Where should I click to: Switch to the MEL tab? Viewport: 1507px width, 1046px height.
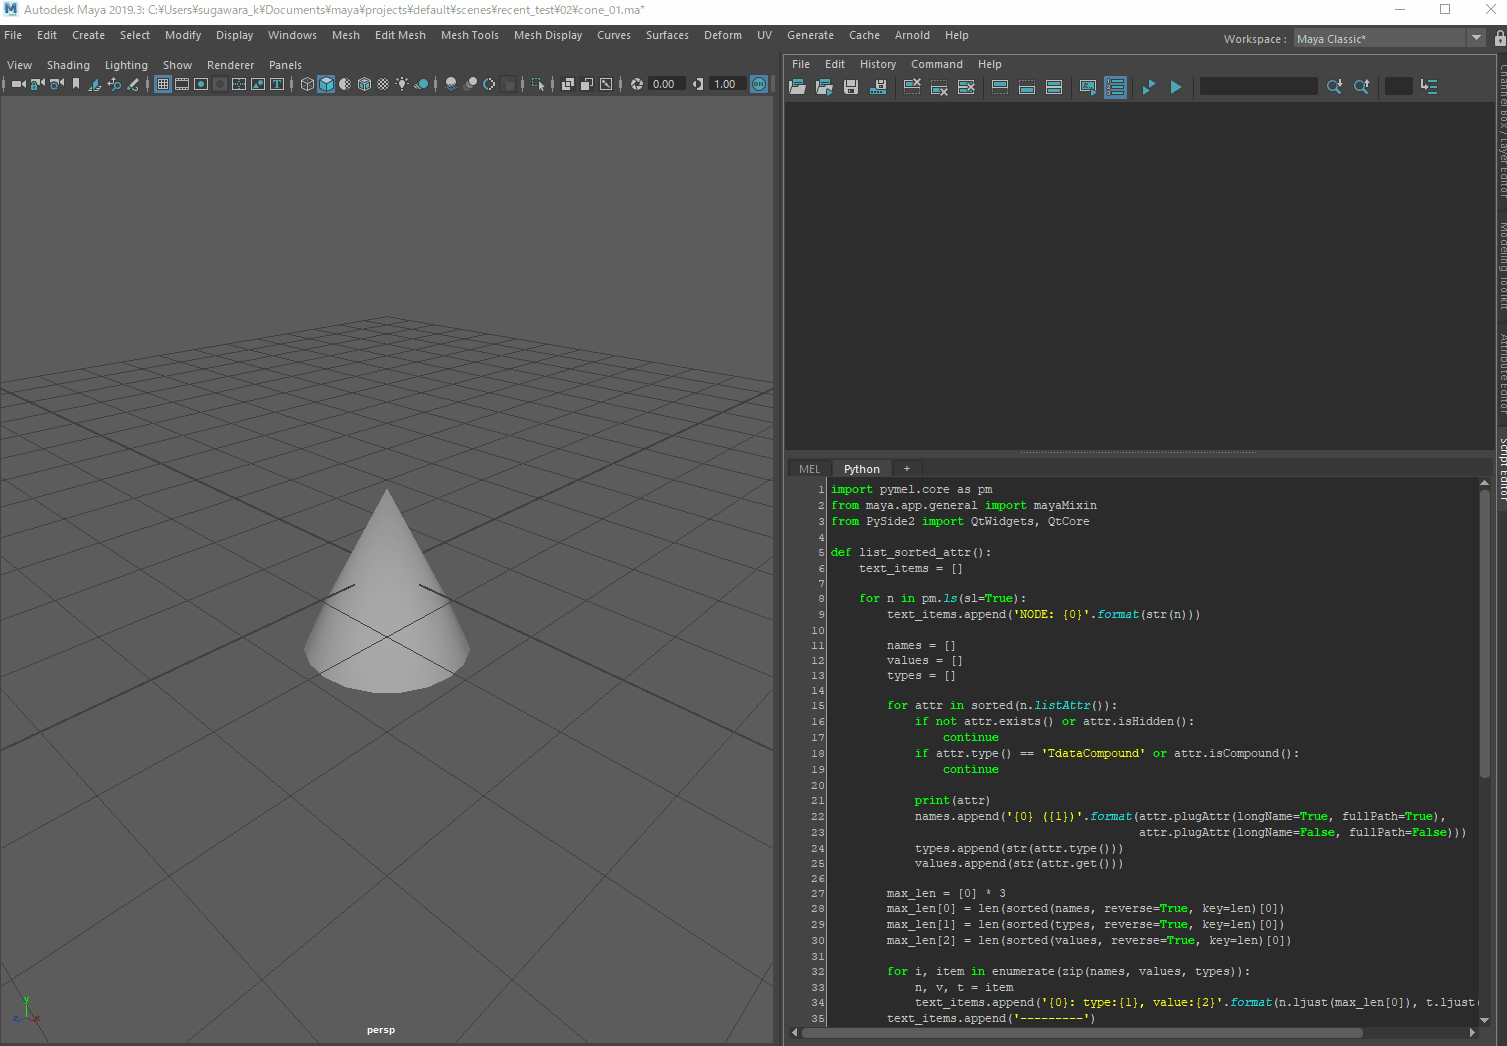(809, 469)
